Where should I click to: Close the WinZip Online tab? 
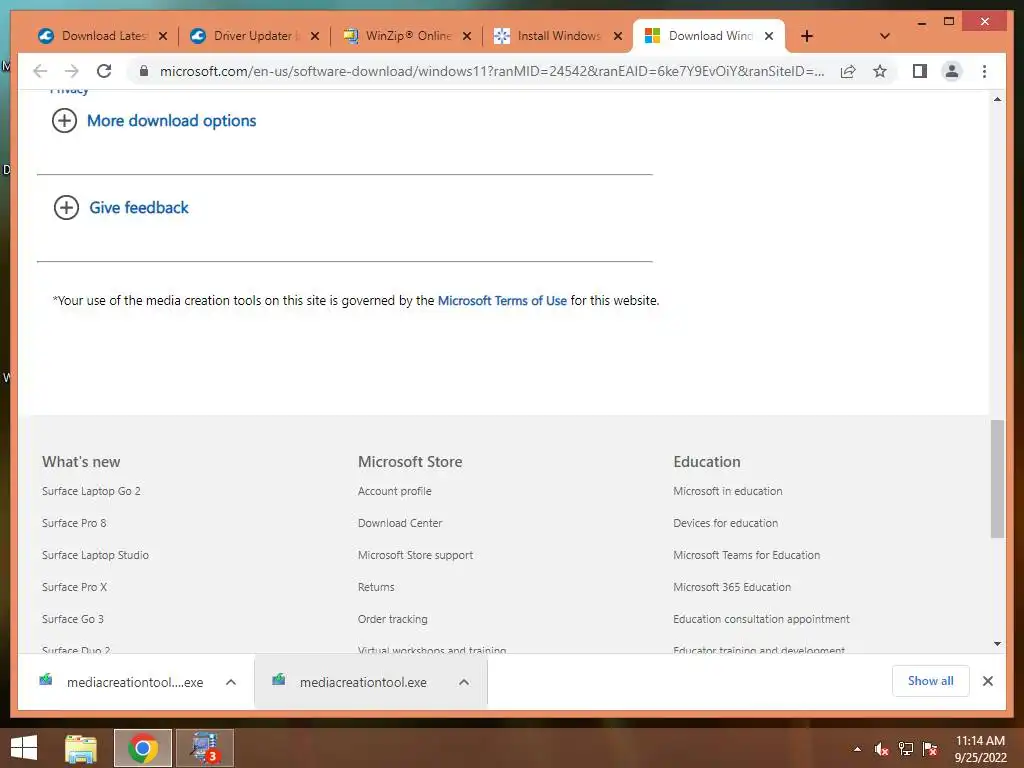467,36
